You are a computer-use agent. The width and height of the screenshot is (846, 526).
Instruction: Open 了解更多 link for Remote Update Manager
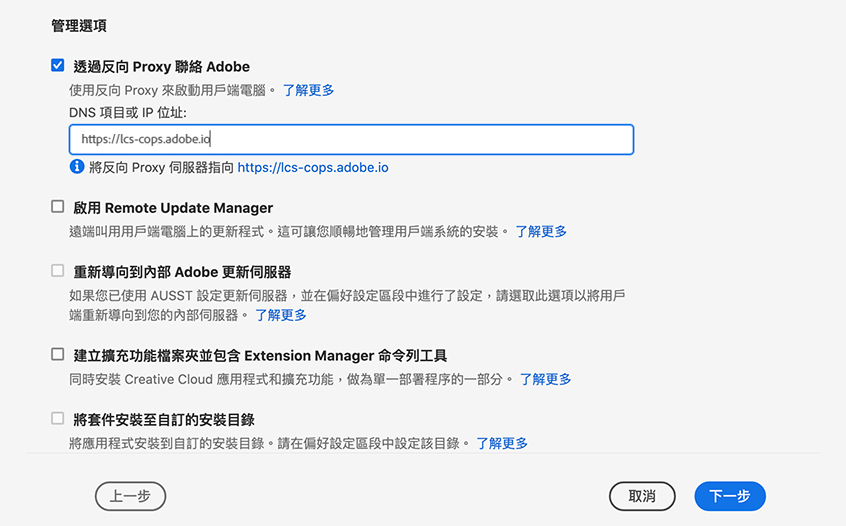point(541,232)
